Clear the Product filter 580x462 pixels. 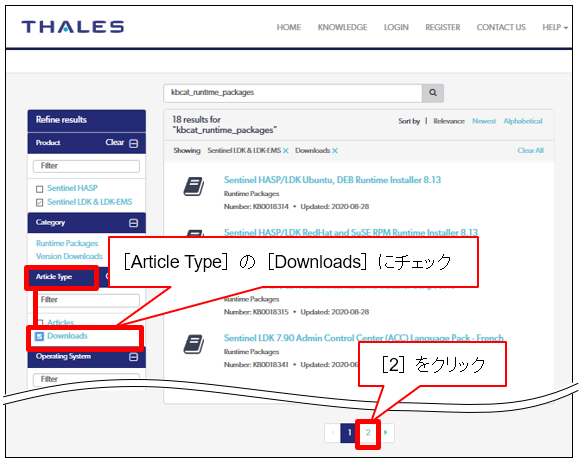115,142
